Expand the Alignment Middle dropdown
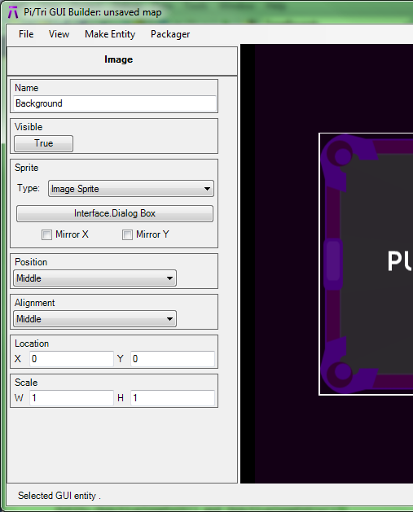Image resolution: width=413 pixels, height=512 pixels. point(95,319)
